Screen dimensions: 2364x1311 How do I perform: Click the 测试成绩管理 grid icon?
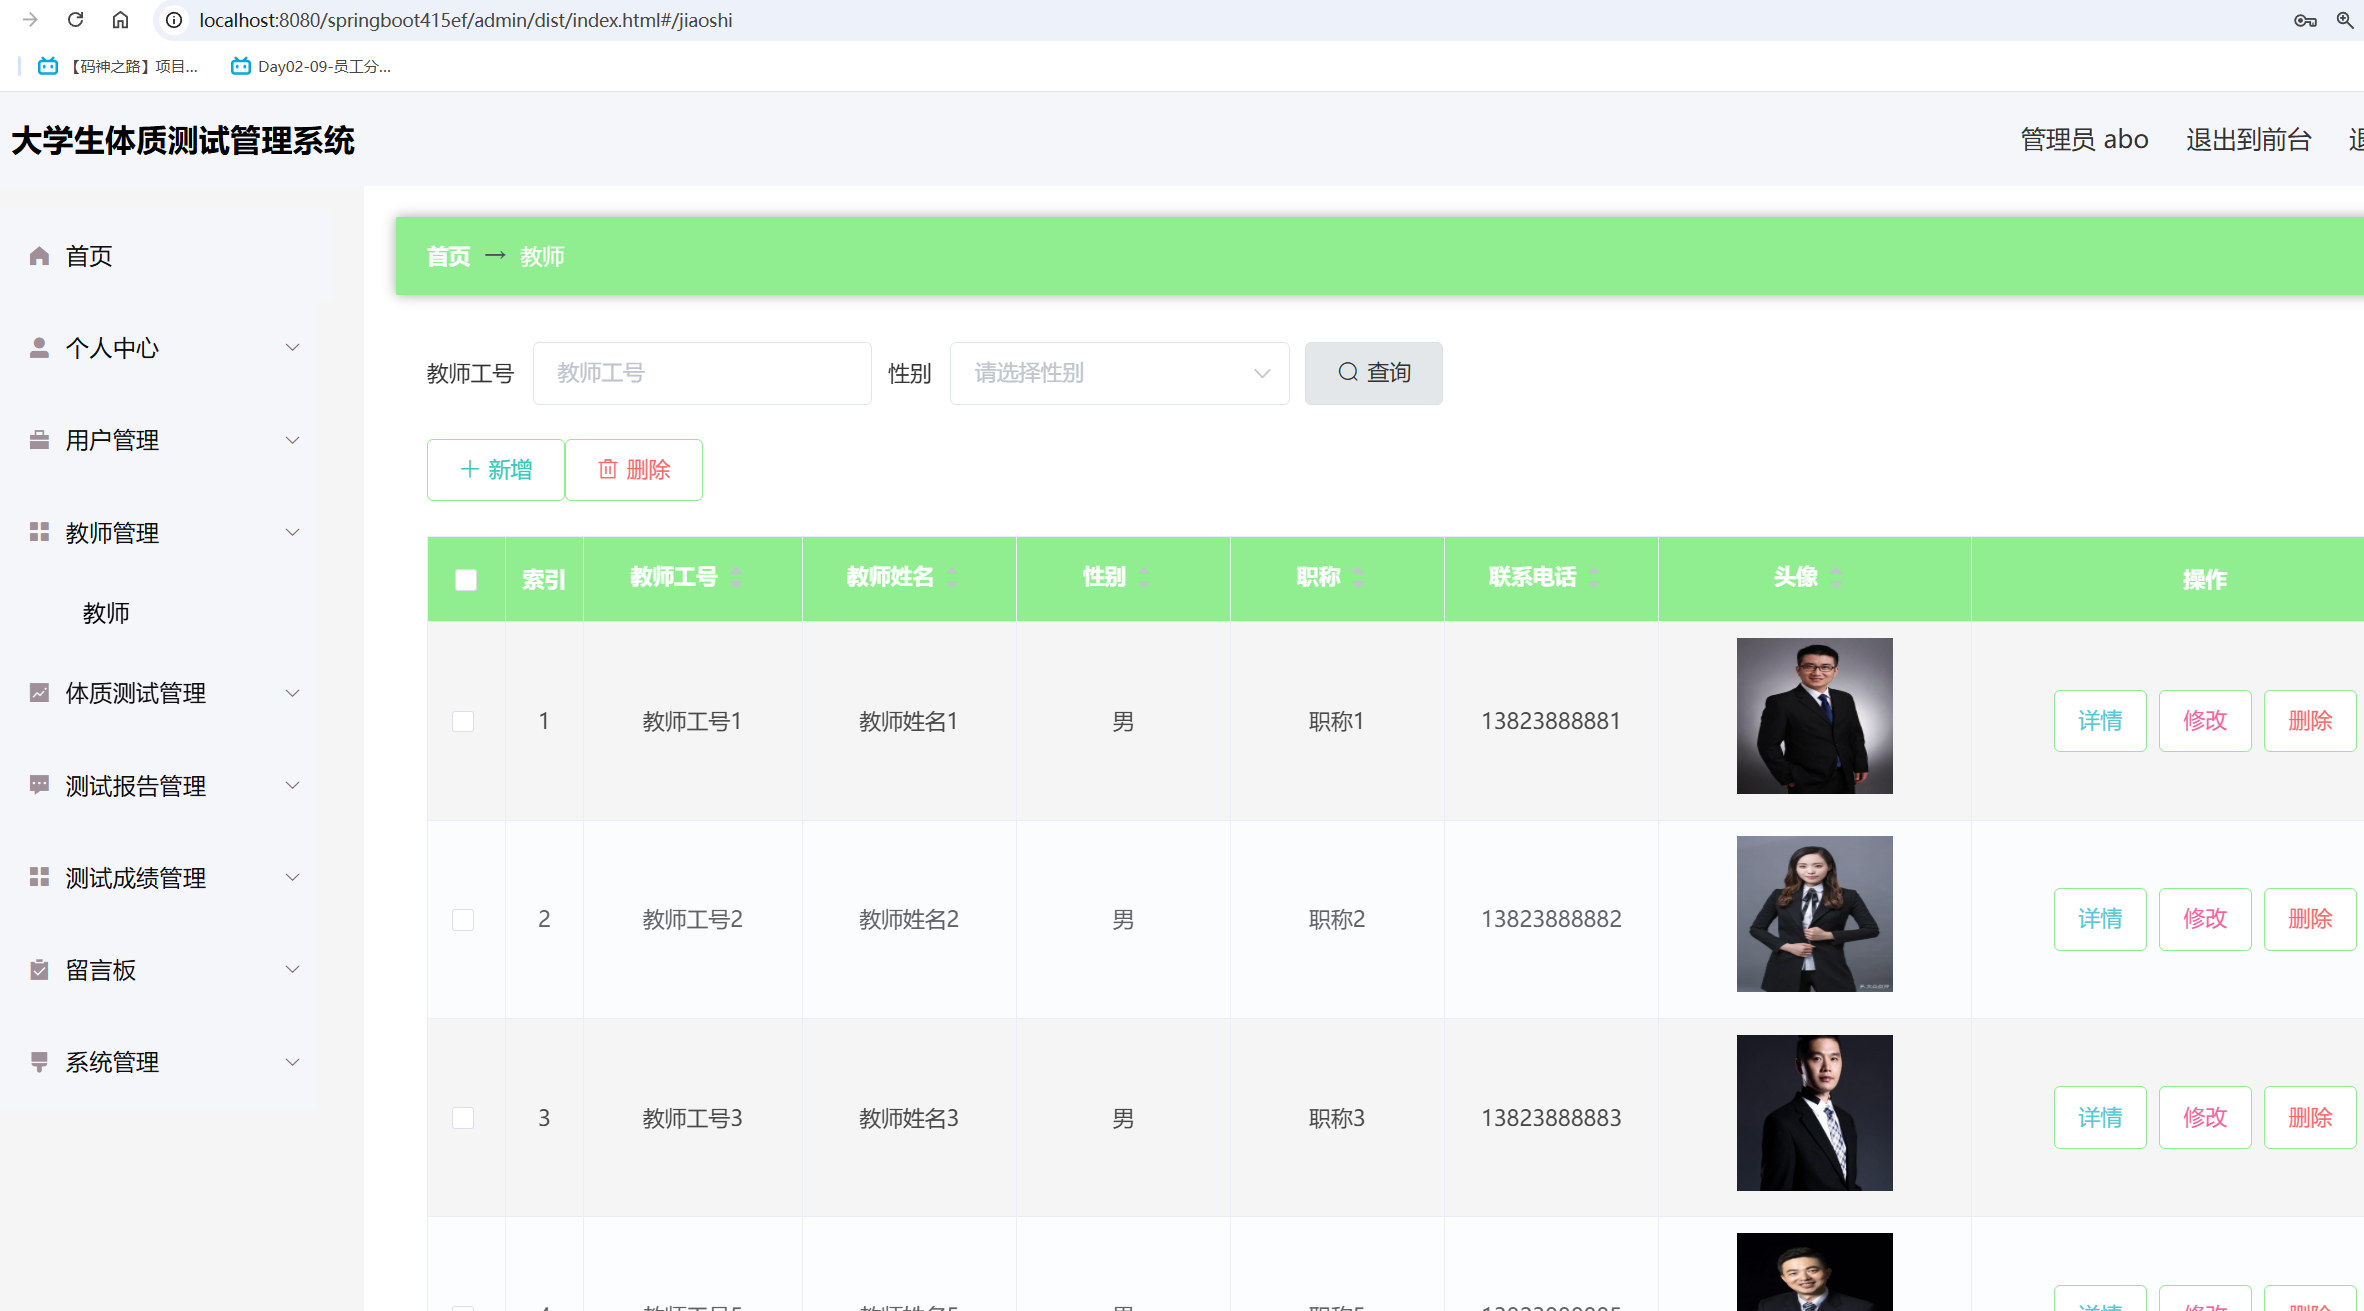[39, 877]
